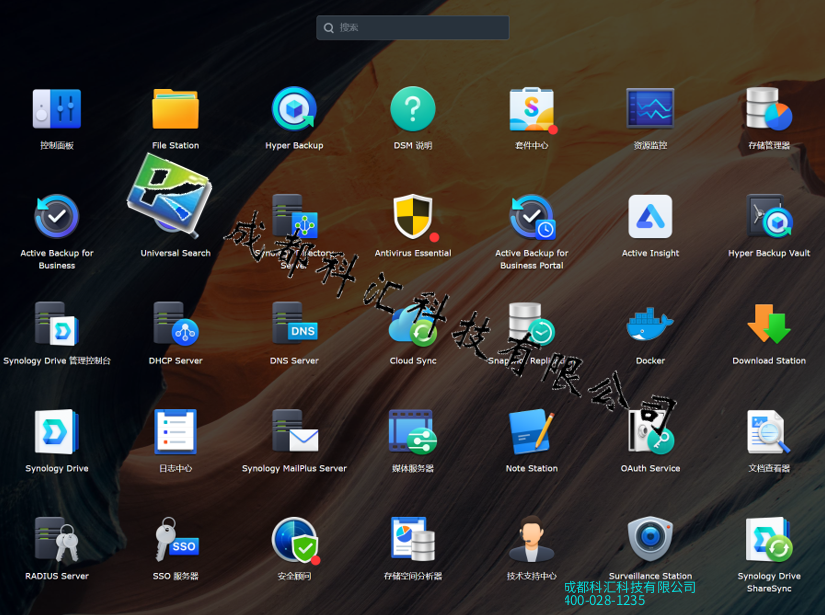
Task: Open OAuth Service
Action: pos(651,432)
